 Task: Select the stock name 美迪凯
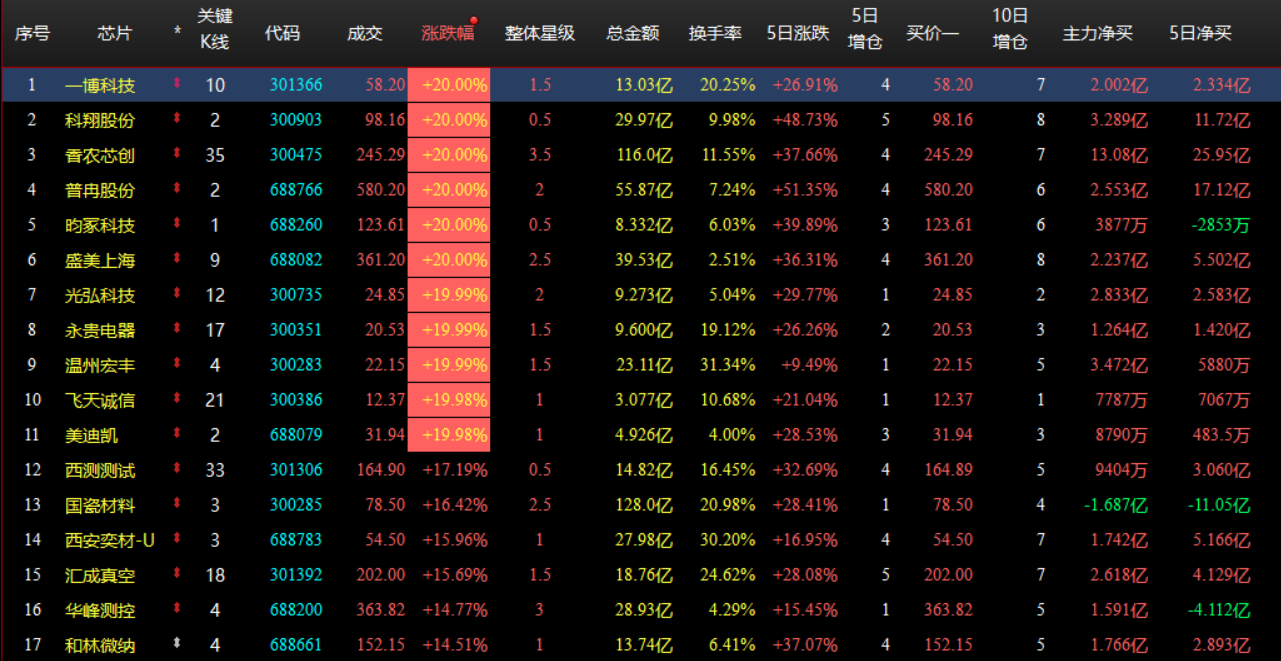(91, 435)
